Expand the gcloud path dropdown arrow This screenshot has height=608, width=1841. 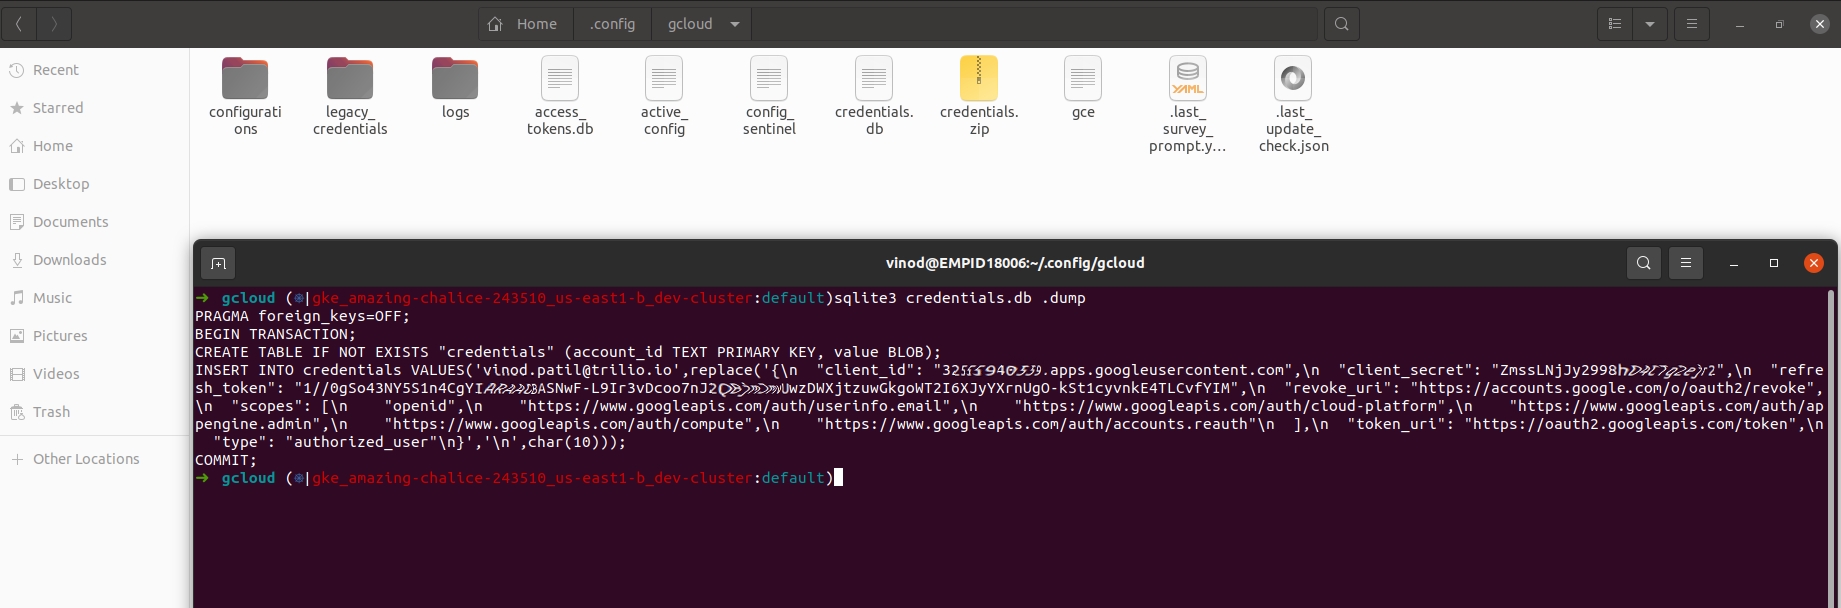(x=735, y=24)
